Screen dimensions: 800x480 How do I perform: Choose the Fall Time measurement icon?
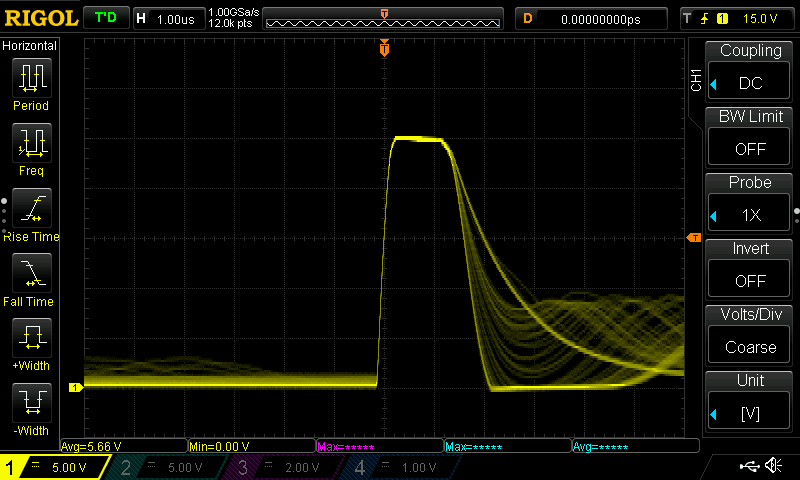coord(31,273)
